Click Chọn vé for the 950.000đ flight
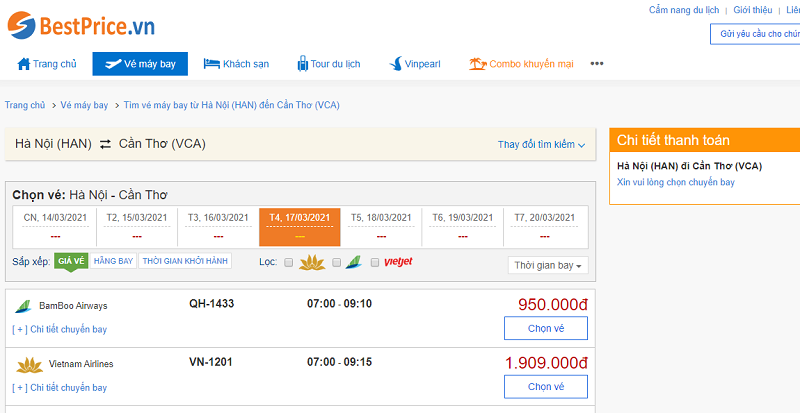Image resolution: width=800 pixels, height=413 pixels. click(546, 328)
